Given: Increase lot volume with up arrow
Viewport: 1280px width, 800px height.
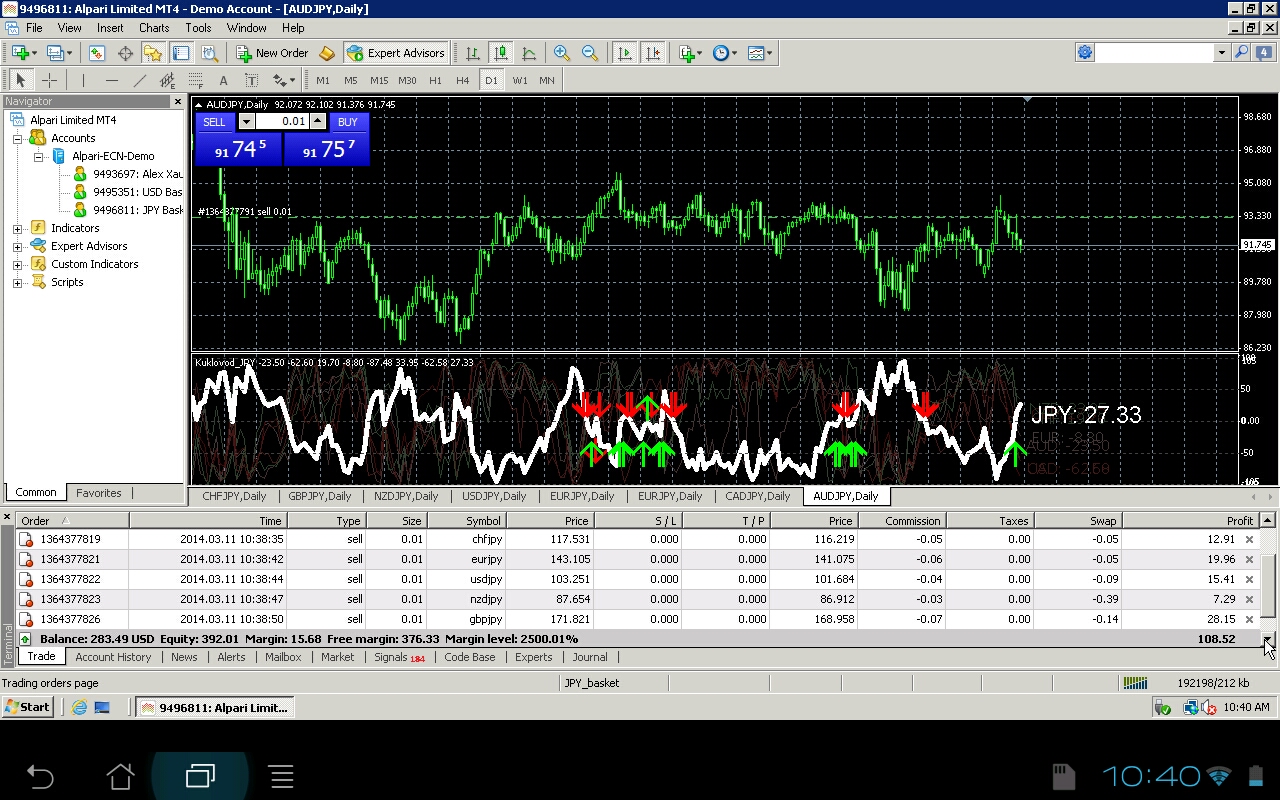Looking at the screenshot, I should pyautogui.click(x=318, y=121).
